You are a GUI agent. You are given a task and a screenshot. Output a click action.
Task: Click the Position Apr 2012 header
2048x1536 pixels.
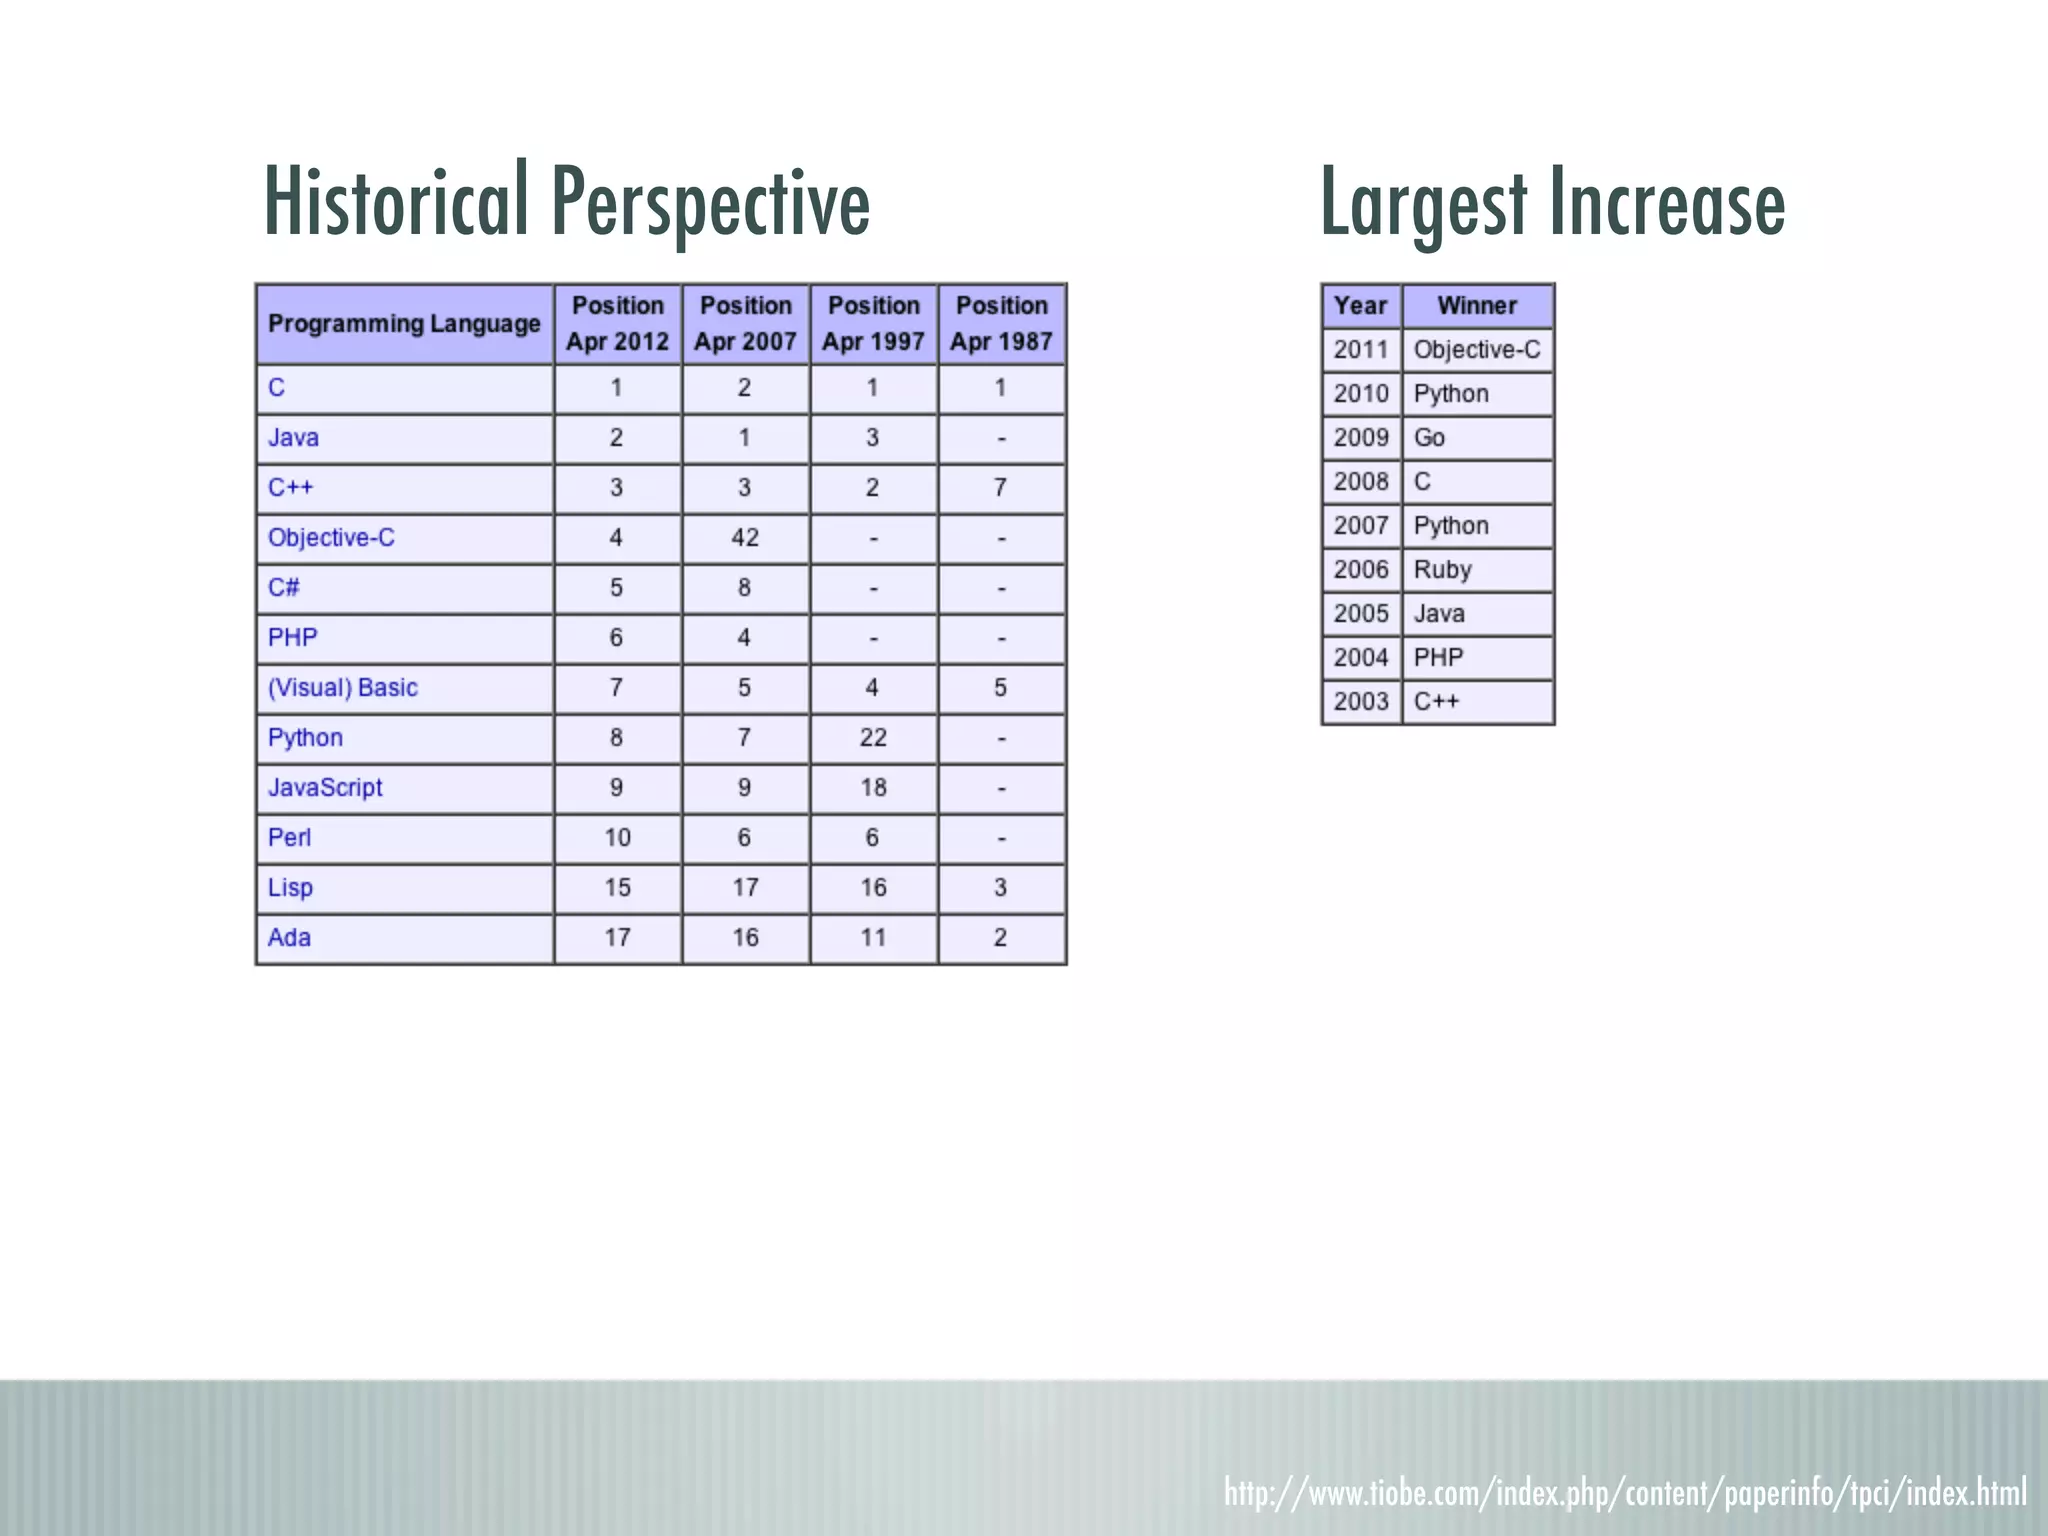coord(618,324)
